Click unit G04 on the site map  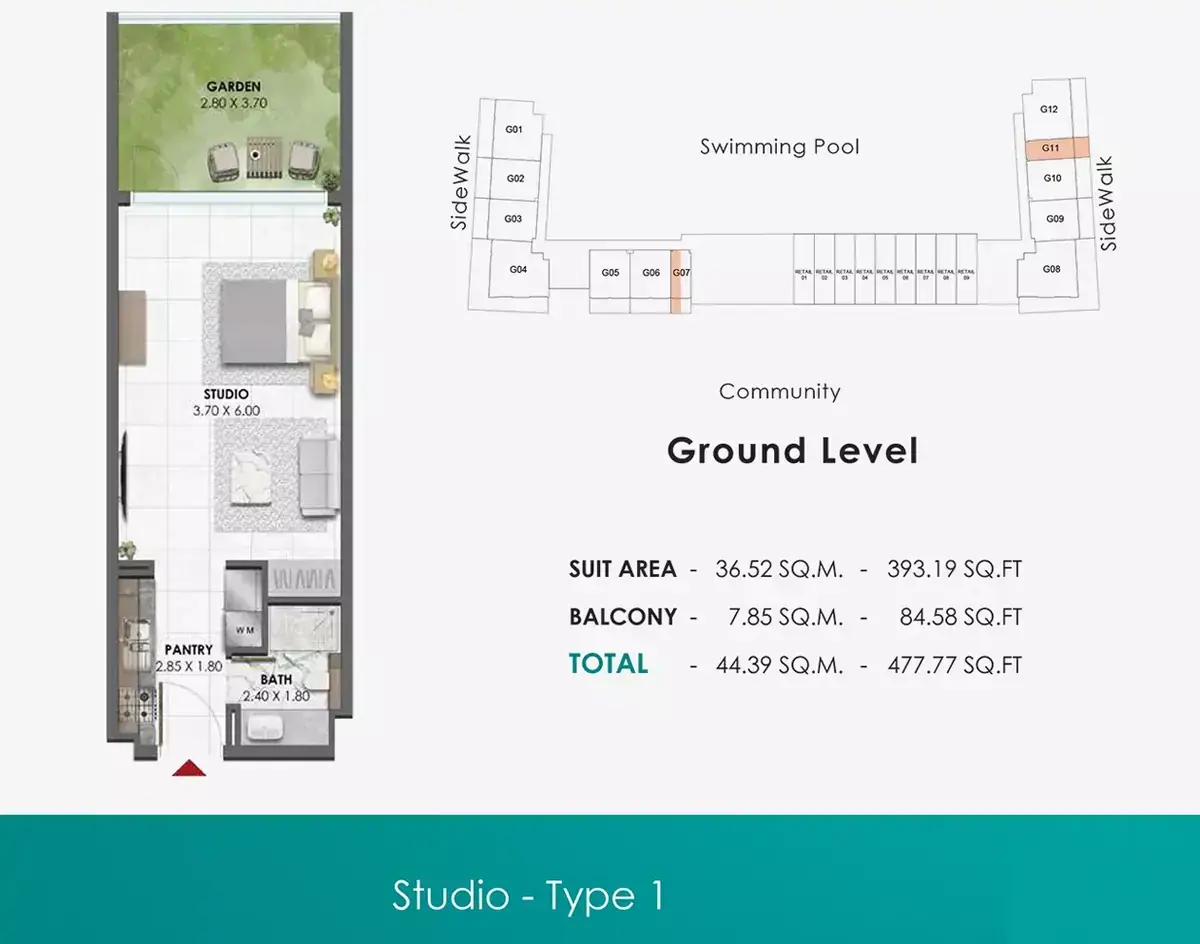tap(518, 269)
